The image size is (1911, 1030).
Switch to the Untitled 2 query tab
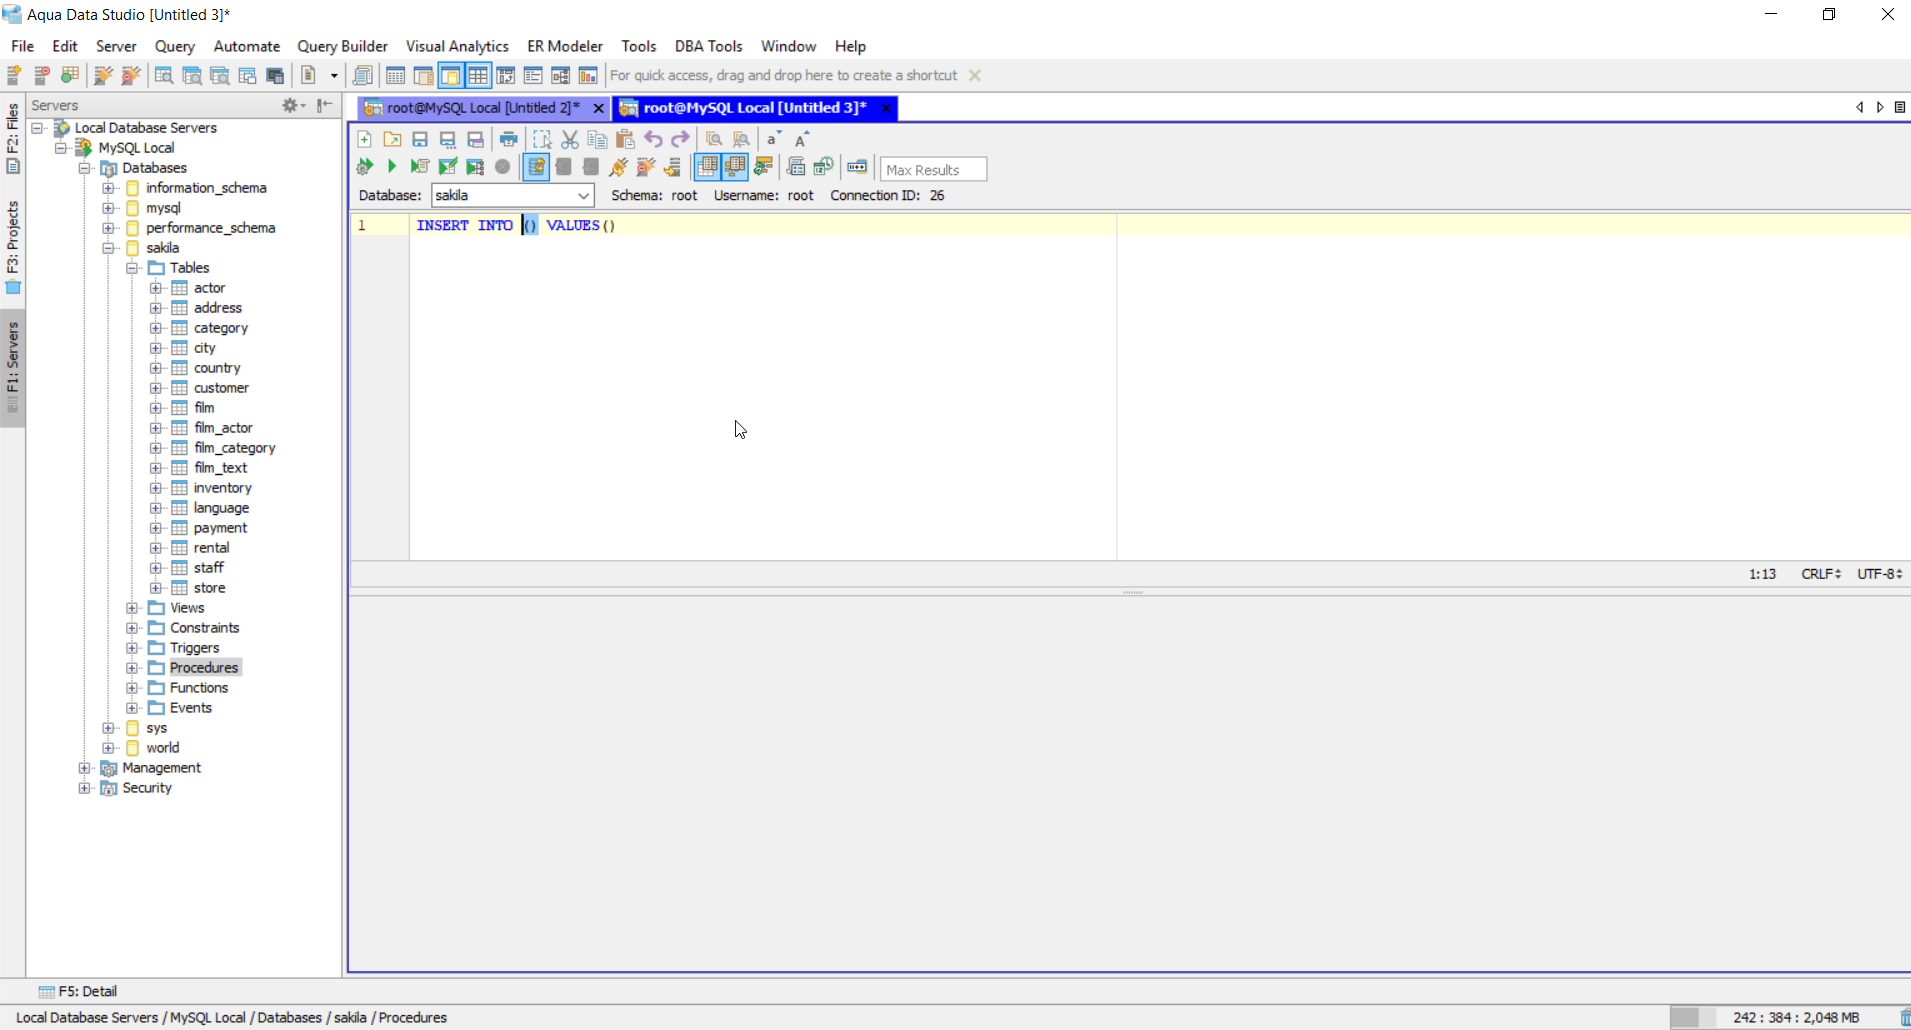(476, 108)
